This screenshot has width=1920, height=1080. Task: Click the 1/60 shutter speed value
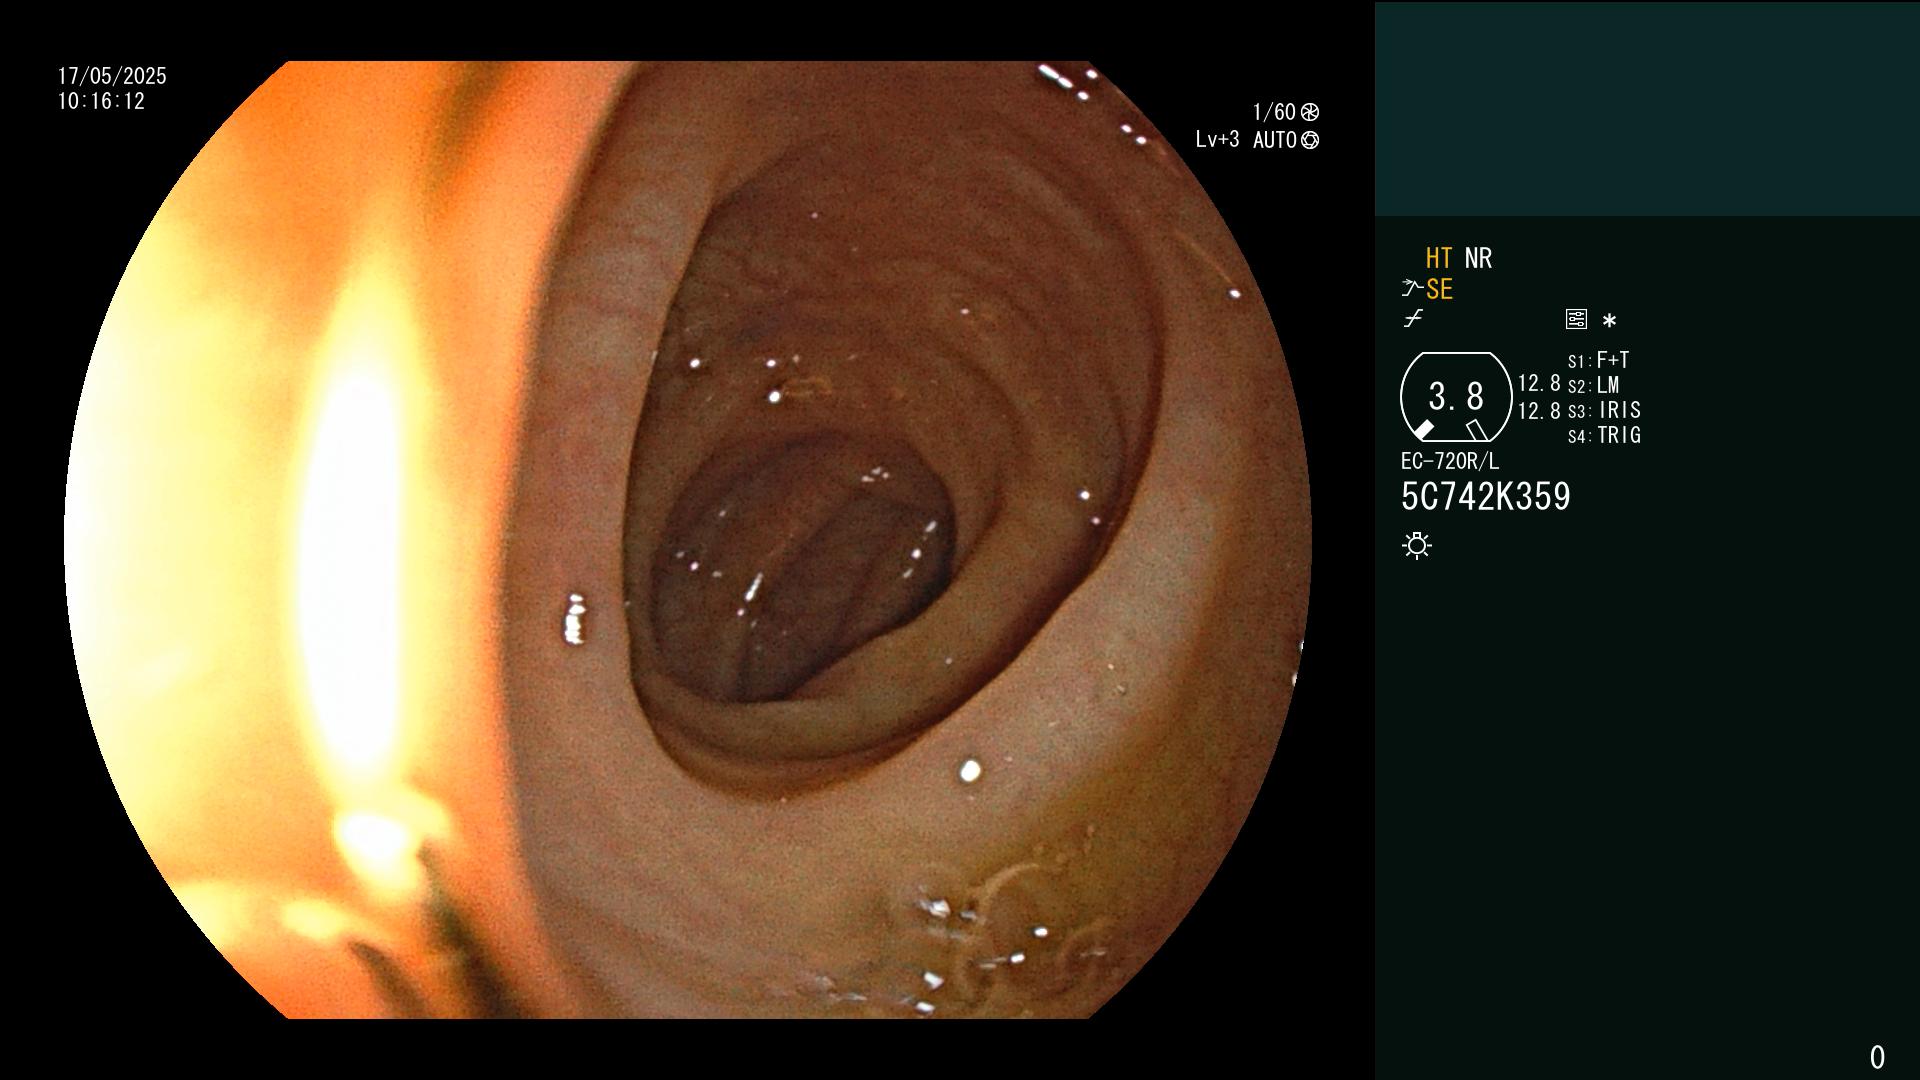point(1274,112)
